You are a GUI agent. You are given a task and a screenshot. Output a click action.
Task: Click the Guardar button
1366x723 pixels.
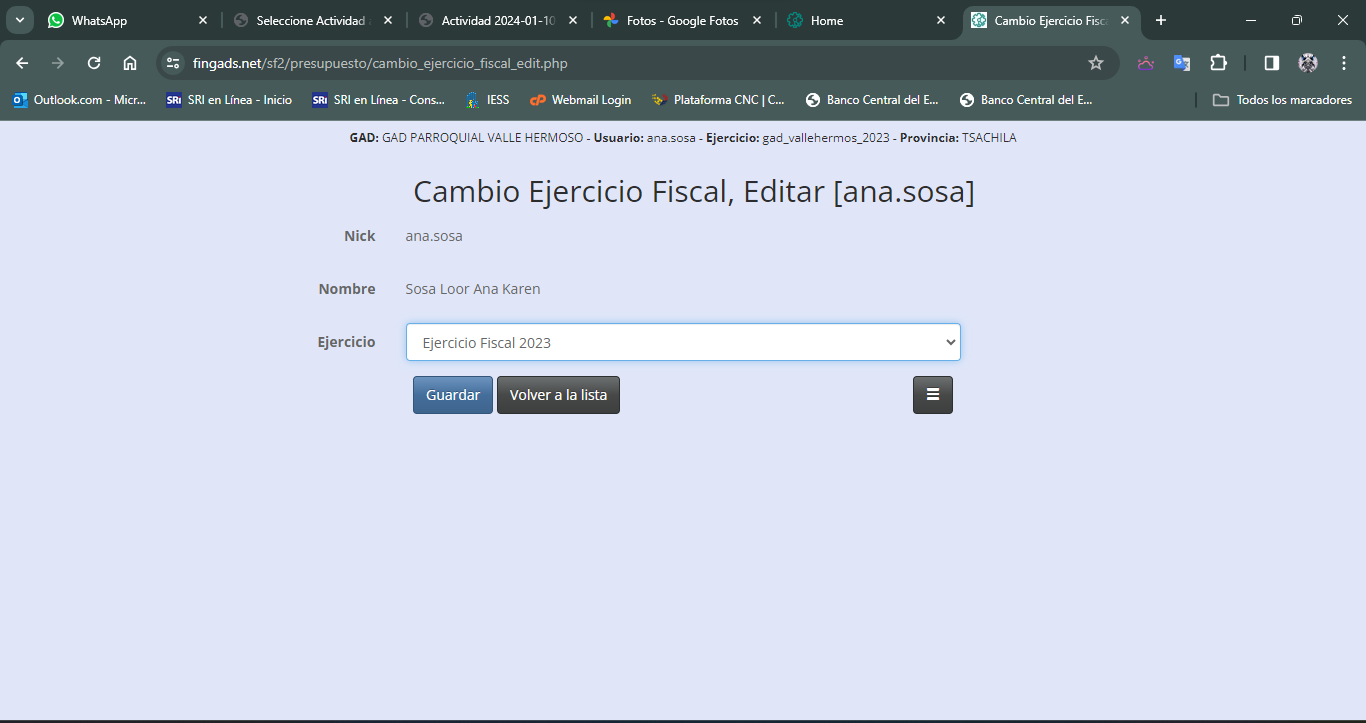tap(452, 395)
